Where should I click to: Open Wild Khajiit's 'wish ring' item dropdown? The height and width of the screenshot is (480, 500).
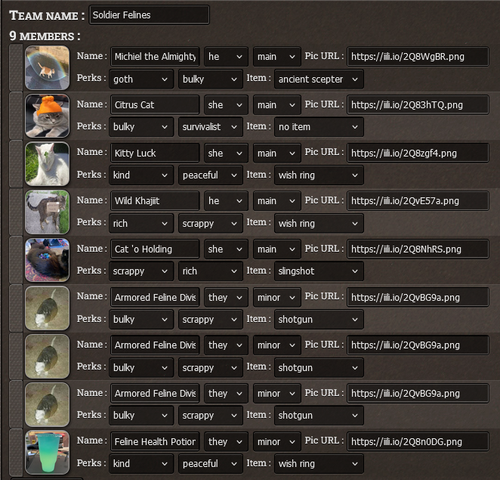coord(319,224)
